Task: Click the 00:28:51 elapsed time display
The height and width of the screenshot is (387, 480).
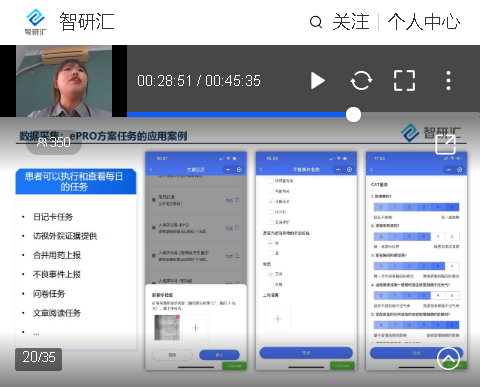Action: pos(164,81)
